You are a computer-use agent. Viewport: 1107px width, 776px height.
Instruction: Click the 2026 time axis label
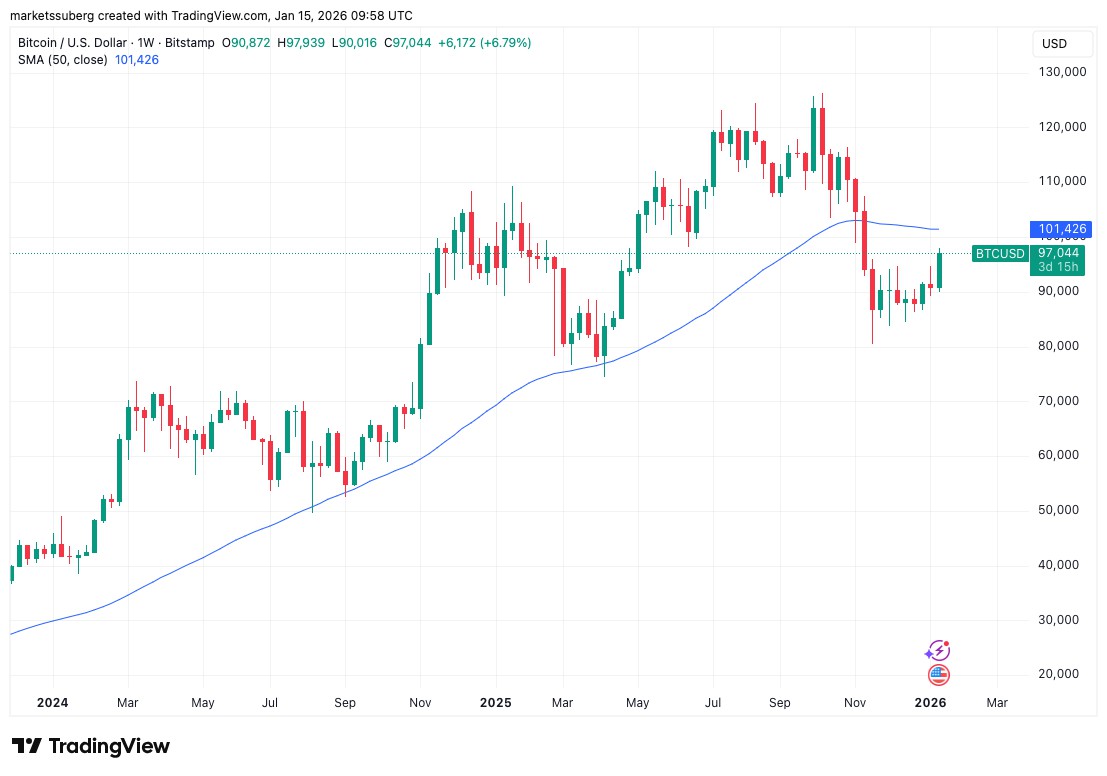pyautogui.click(x=931, y=703)
